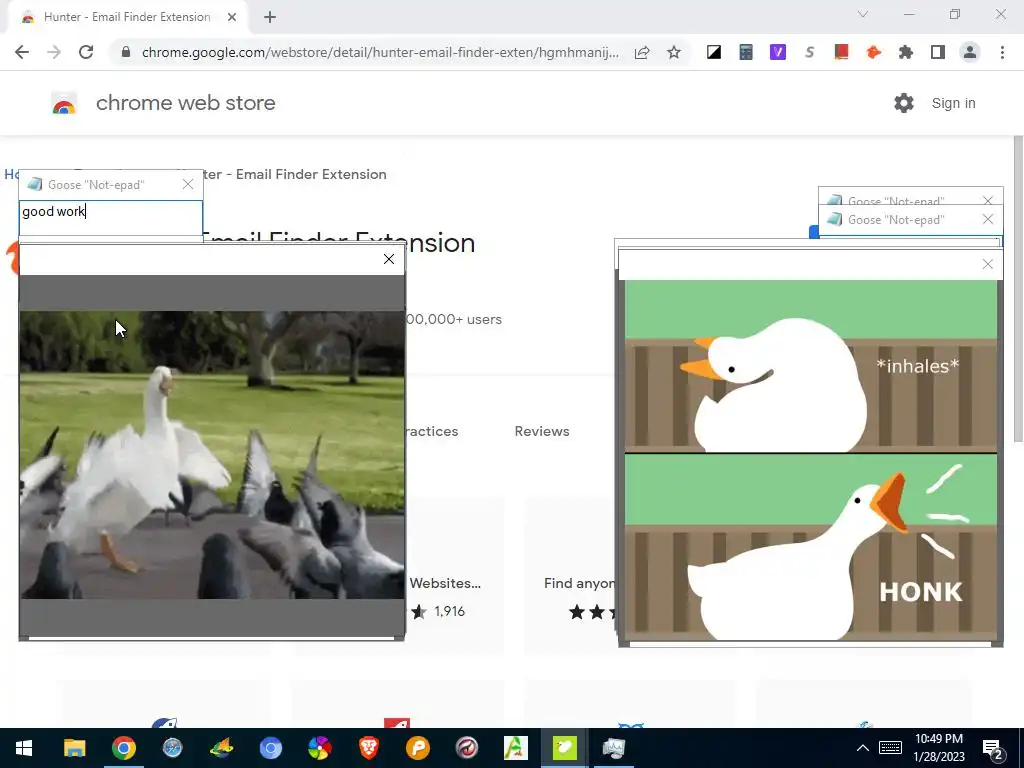
Task: Open Chrome's three-dot menu
Action: pos(1002,52)
